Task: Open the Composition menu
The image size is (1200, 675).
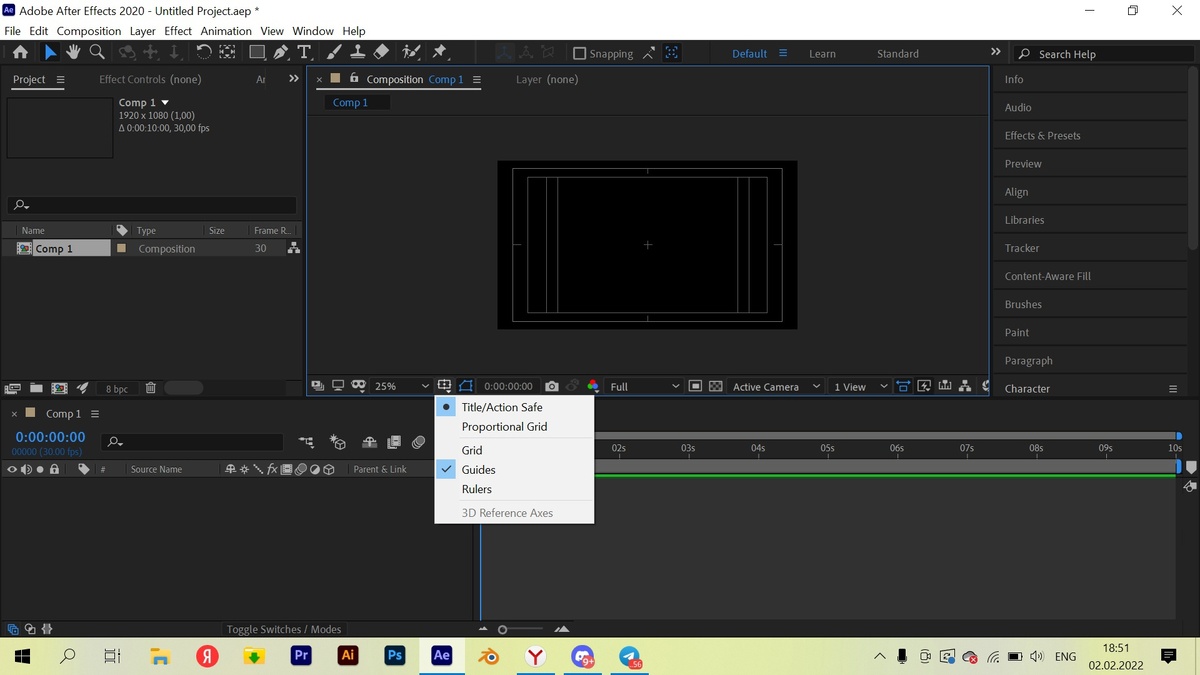Action: 88,31
